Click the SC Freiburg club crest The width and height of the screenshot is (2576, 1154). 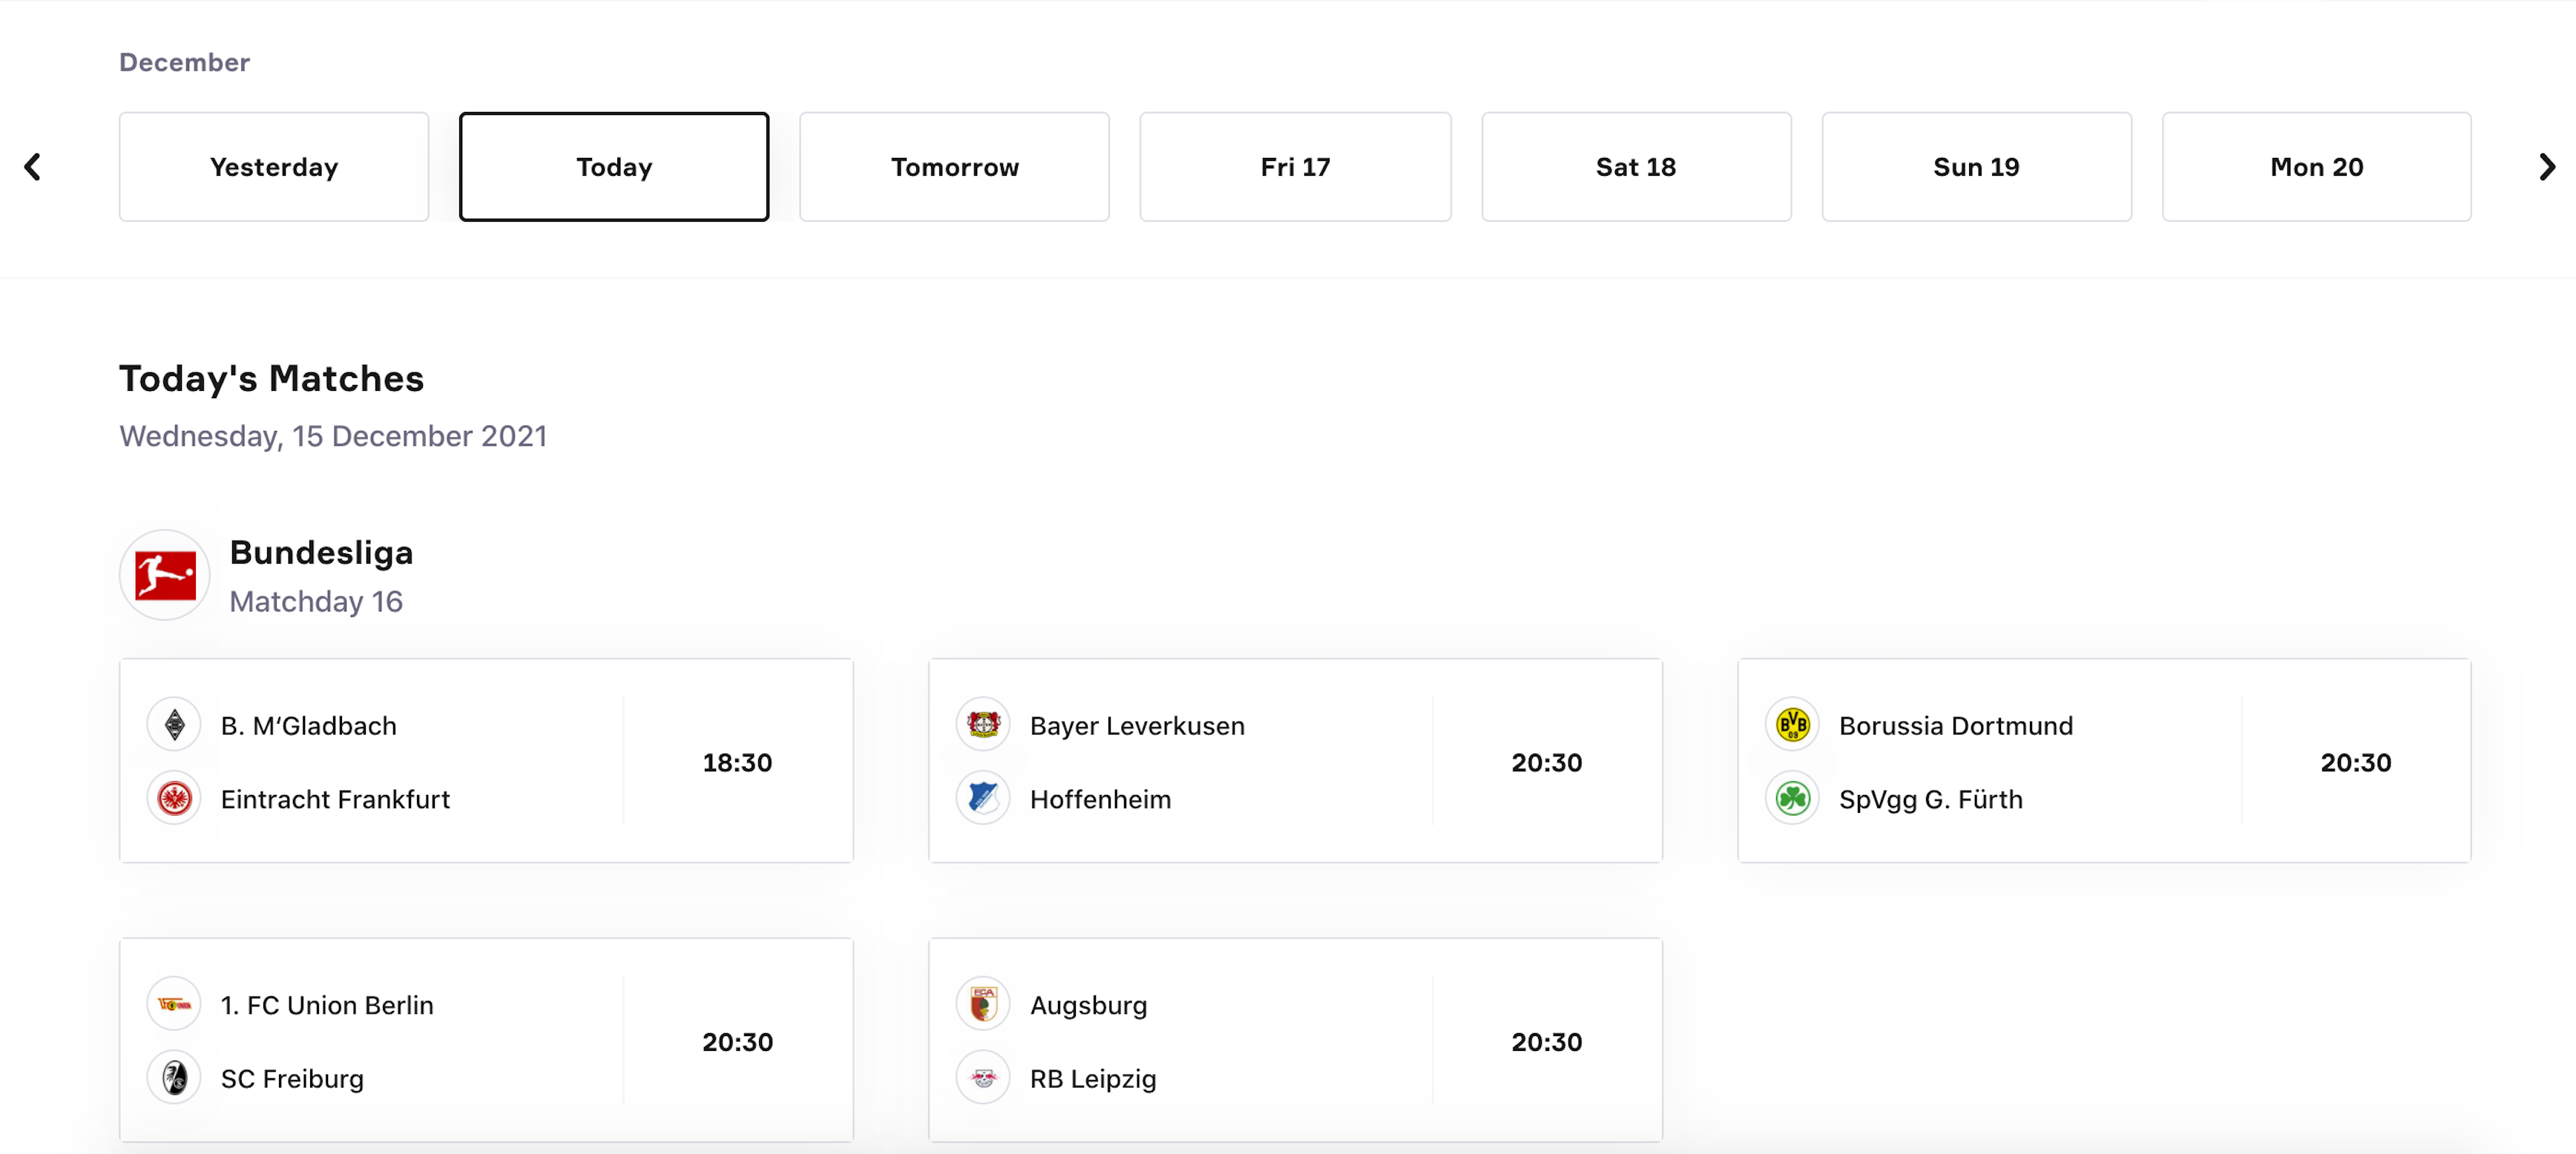174,1078
